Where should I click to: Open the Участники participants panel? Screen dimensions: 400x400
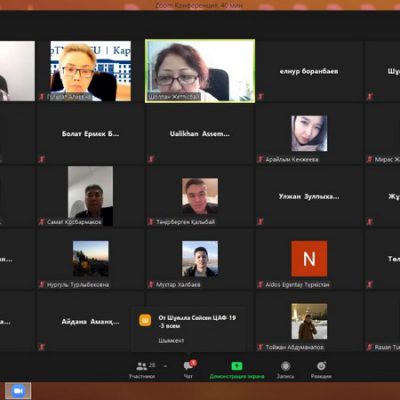coord(142,370)
